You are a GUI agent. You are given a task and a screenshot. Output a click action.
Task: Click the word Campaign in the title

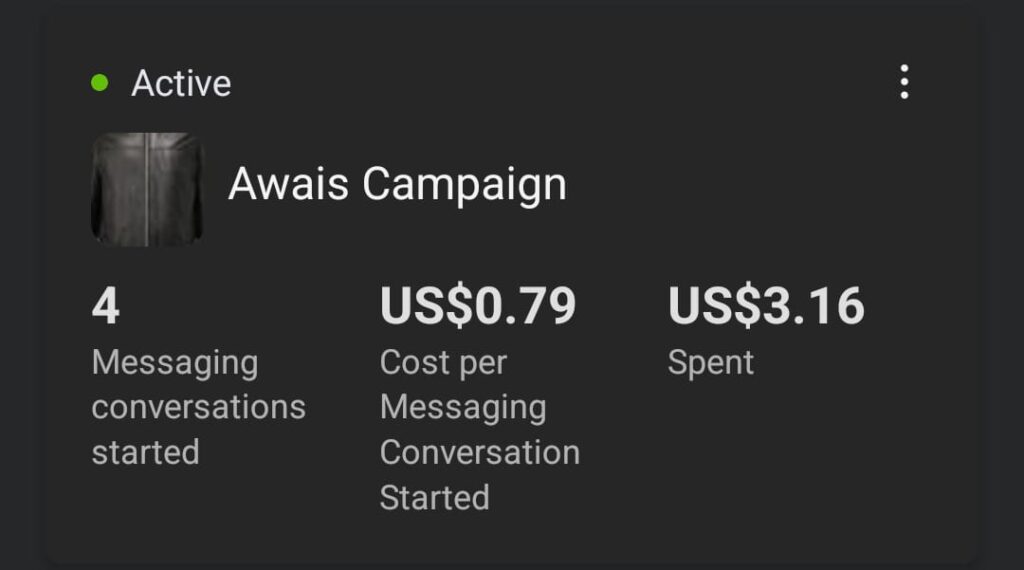click(464, 185)
